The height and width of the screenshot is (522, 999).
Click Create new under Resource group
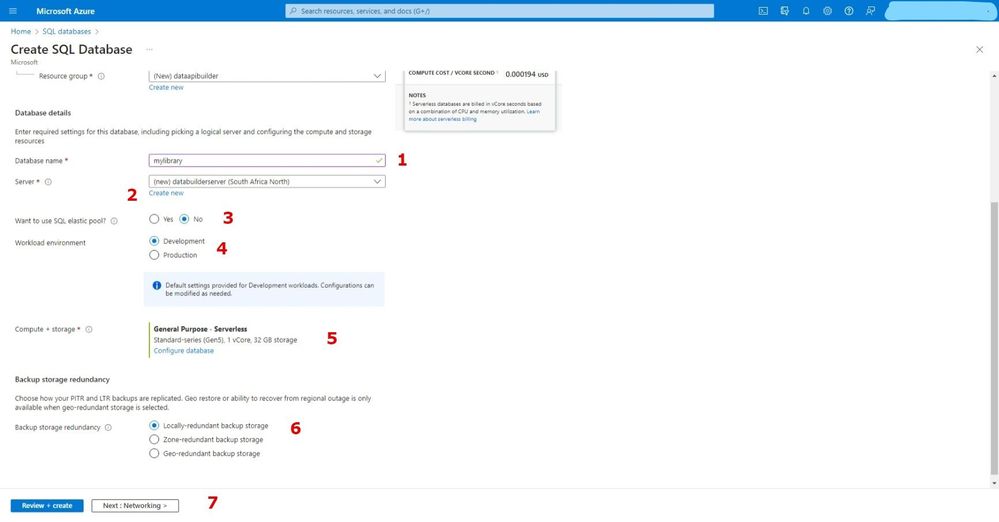[x=166, y=87]
